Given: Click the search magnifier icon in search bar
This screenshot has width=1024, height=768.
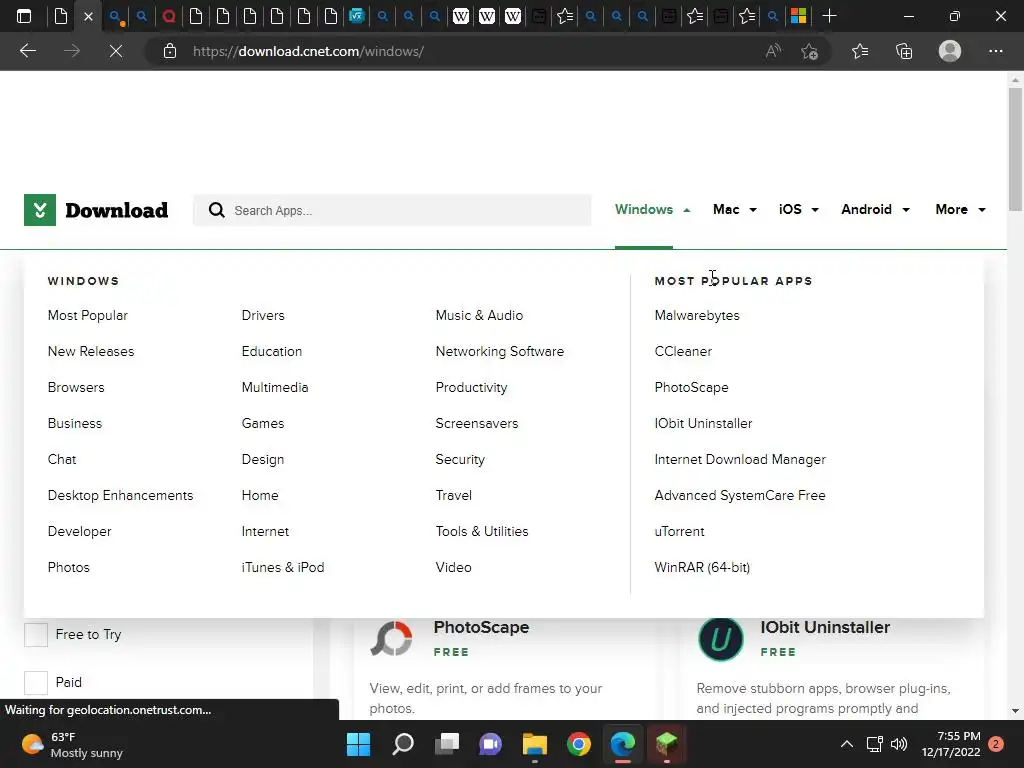Looking at the screenshot, I should pyautogui.click(x=216, y=210).
